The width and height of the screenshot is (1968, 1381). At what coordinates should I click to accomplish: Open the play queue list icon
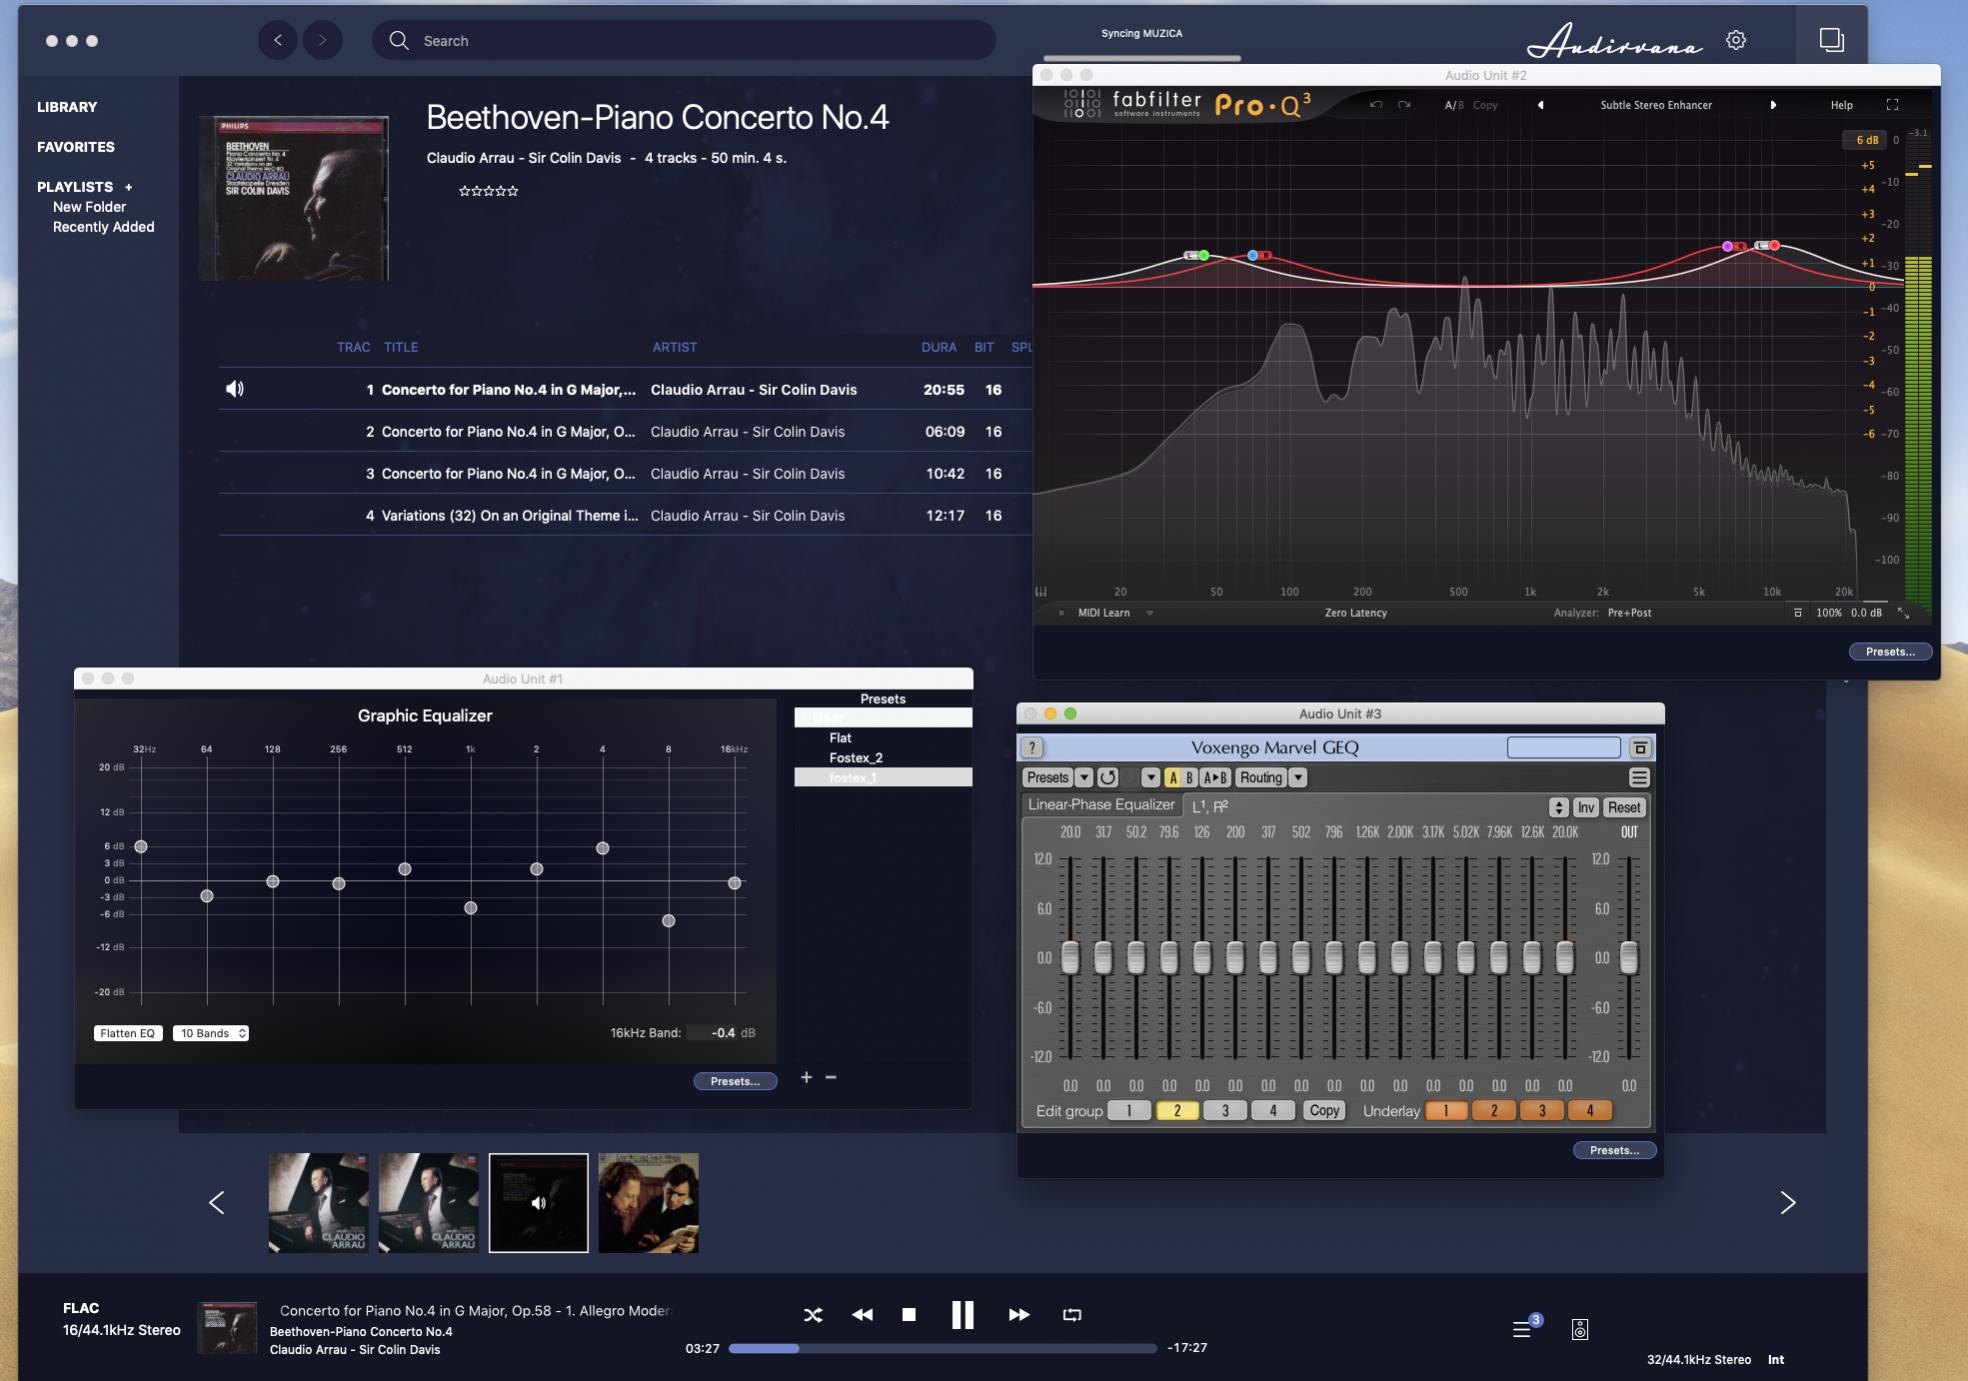tap(1522, 1329)
